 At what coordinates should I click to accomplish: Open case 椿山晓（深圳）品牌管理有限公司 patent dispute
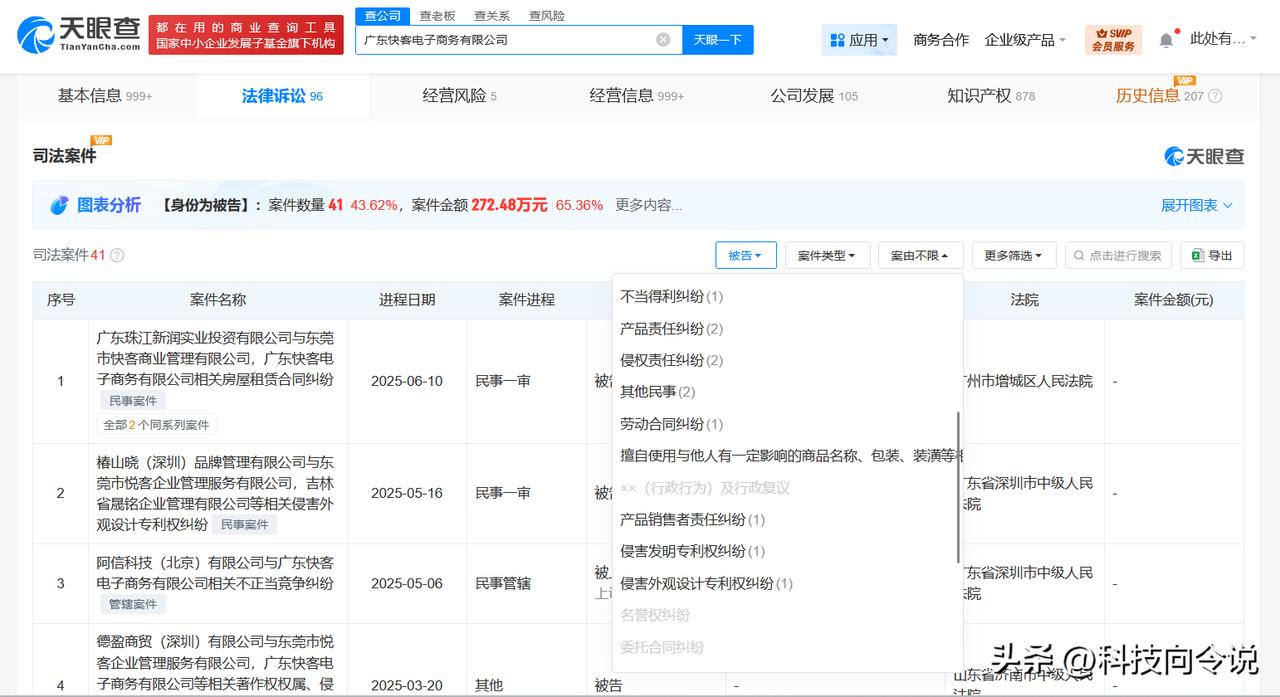pyautogui.click(x=215, y=493)
